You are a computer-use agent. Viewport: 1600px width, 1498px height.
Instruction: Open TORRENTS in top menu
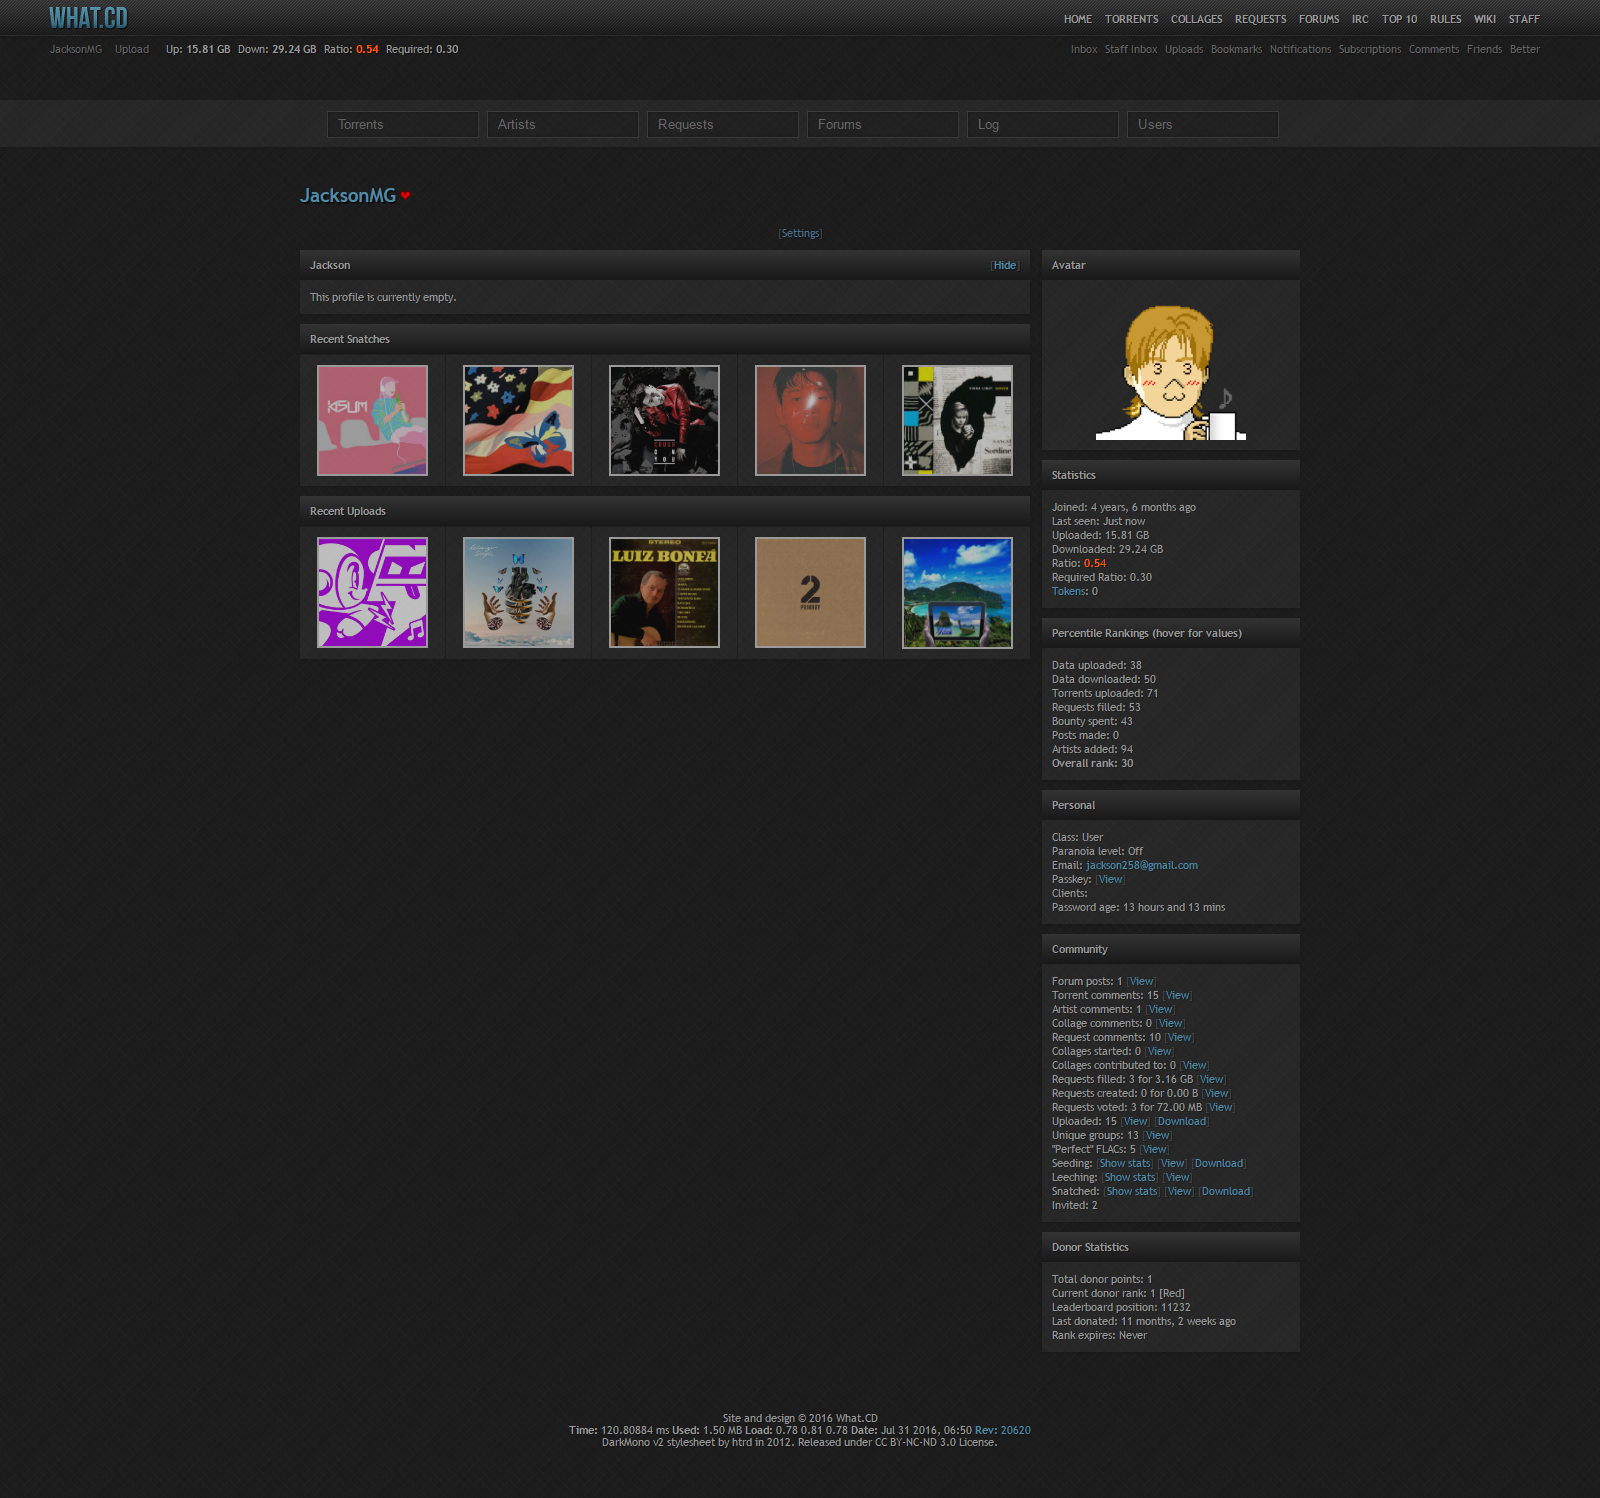pos(1132,19)
